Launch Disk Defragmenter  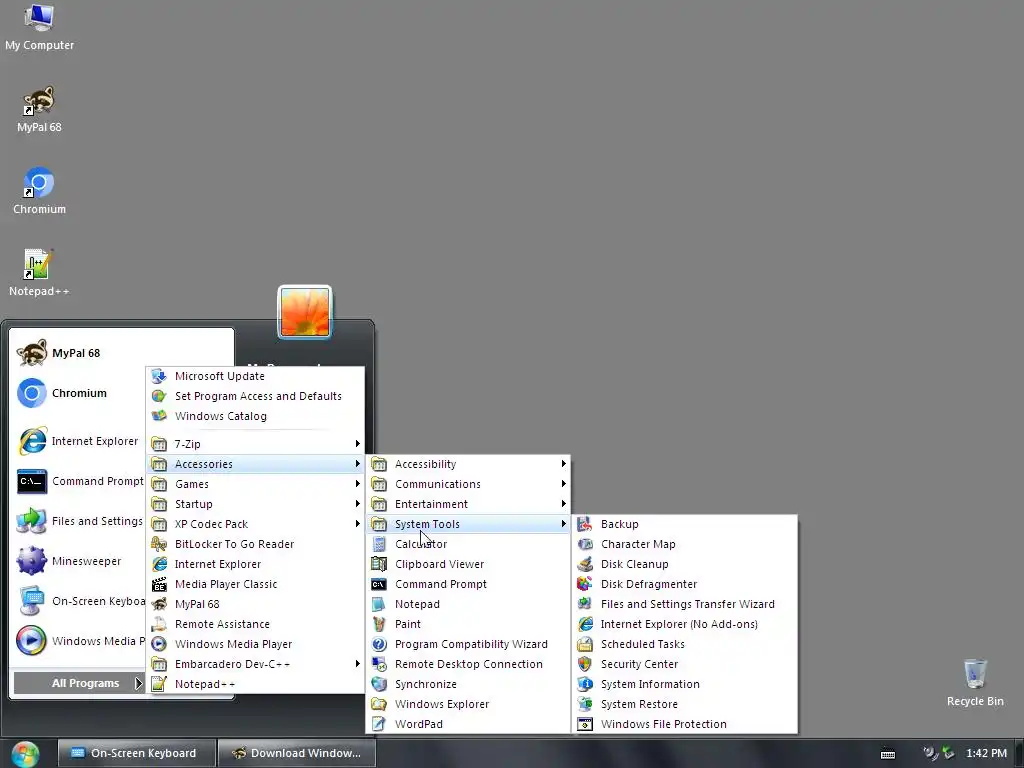point(685,584)
